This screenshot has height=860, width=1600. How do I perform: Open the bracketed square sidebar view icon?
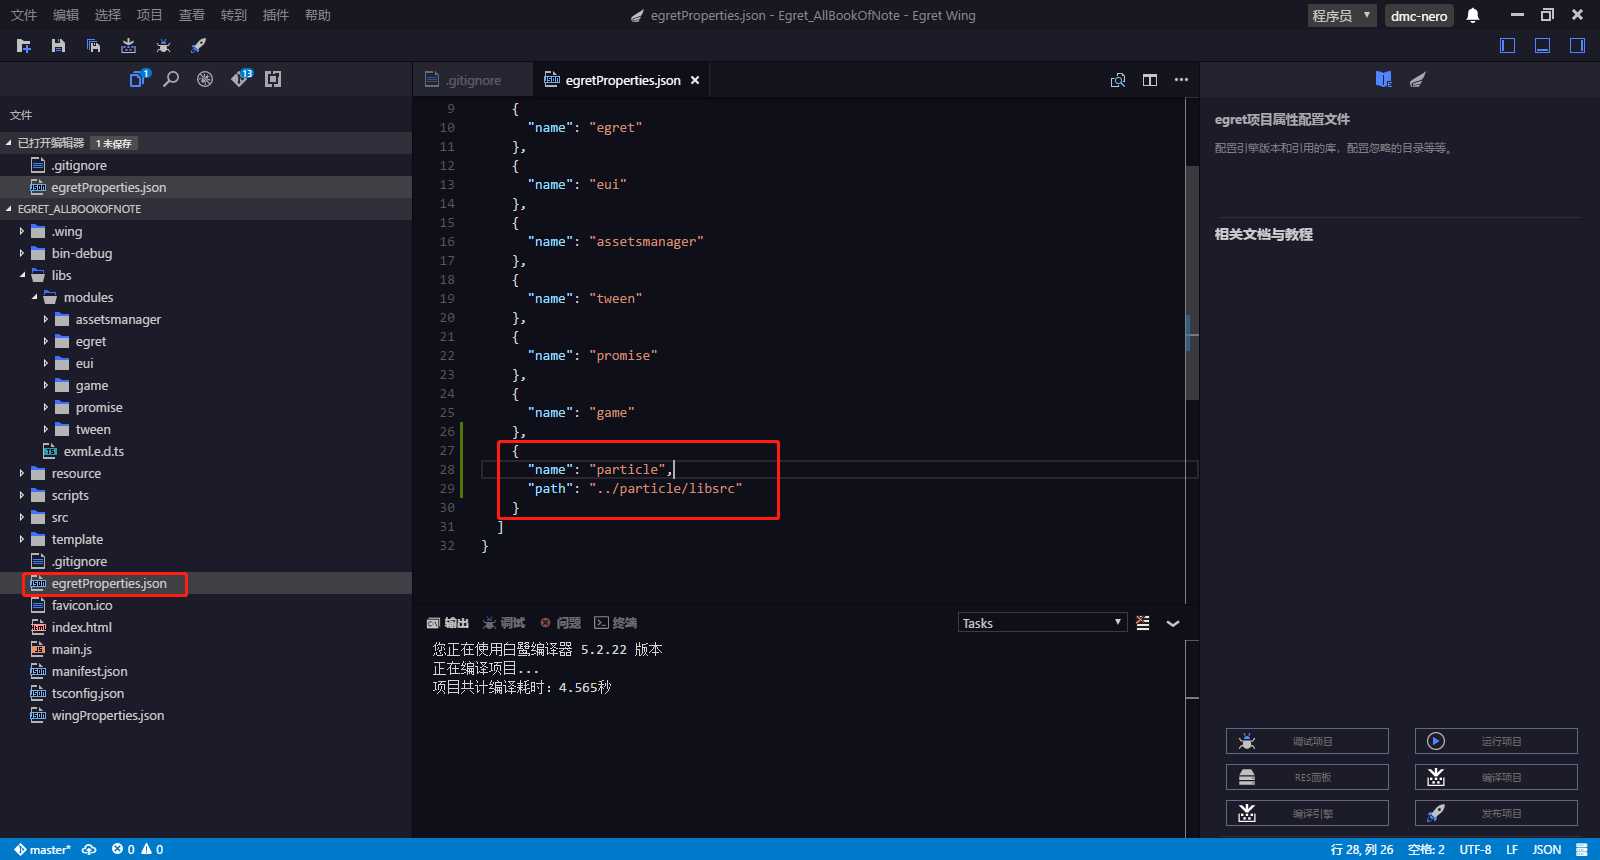(x=273, y=79)
